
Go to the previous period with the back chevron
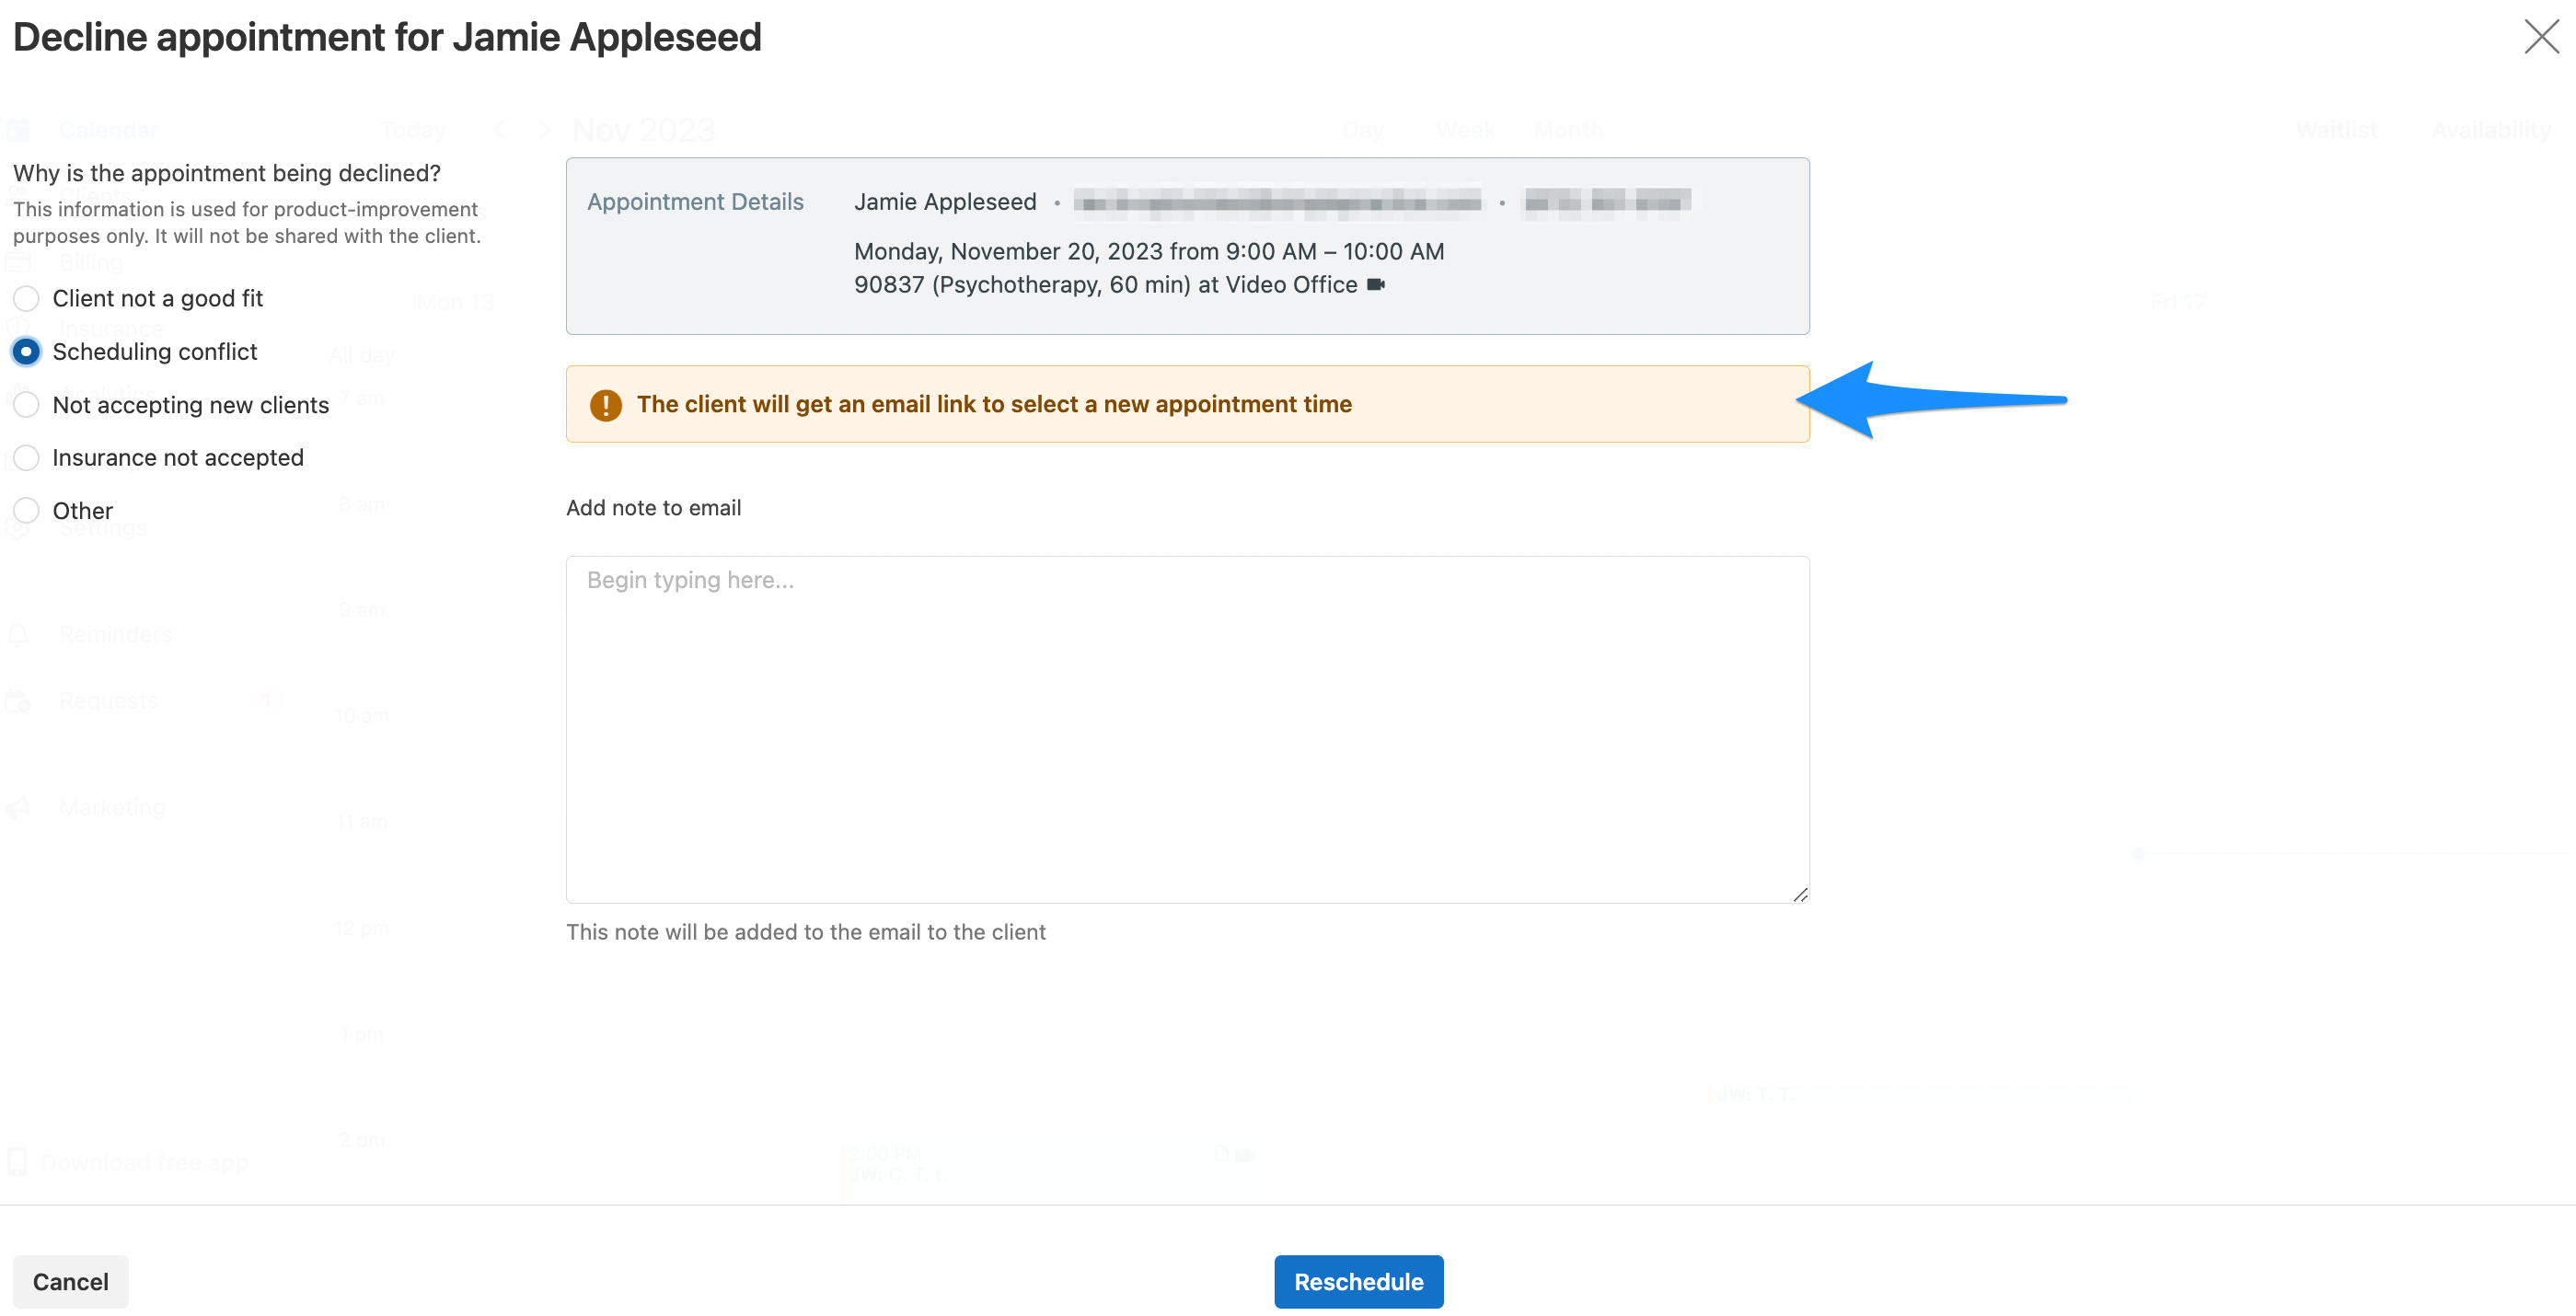pos(498,129)
